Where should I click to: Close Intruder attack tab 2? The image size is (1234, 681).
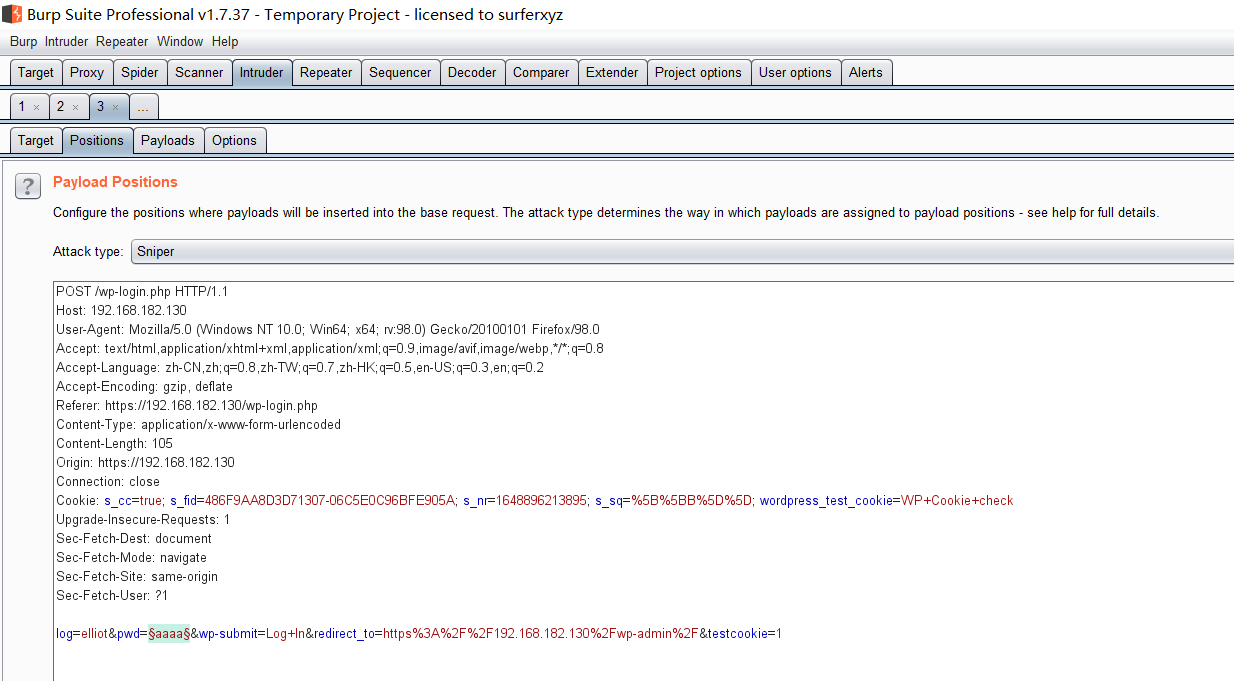point(76,107)
